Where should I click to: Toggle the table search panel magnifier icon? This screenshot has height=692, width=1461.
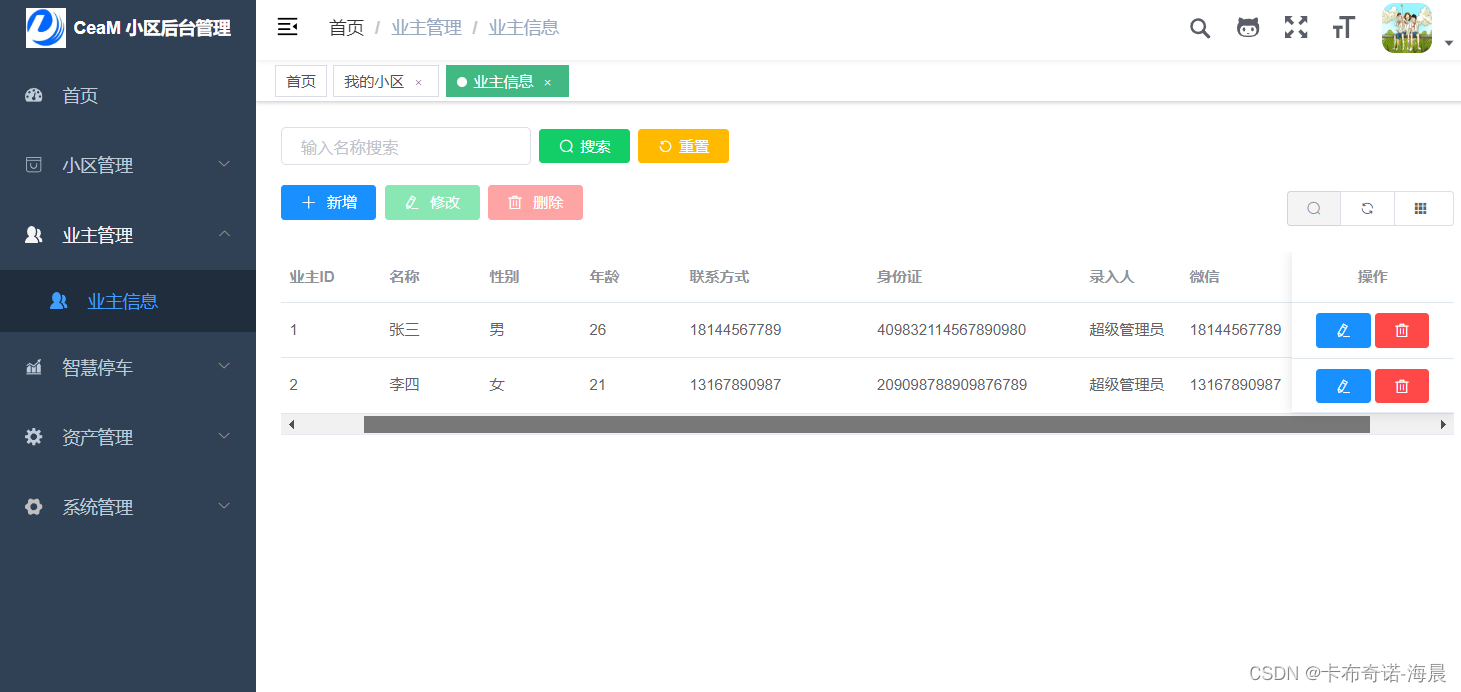click(x=1313, y=208)
